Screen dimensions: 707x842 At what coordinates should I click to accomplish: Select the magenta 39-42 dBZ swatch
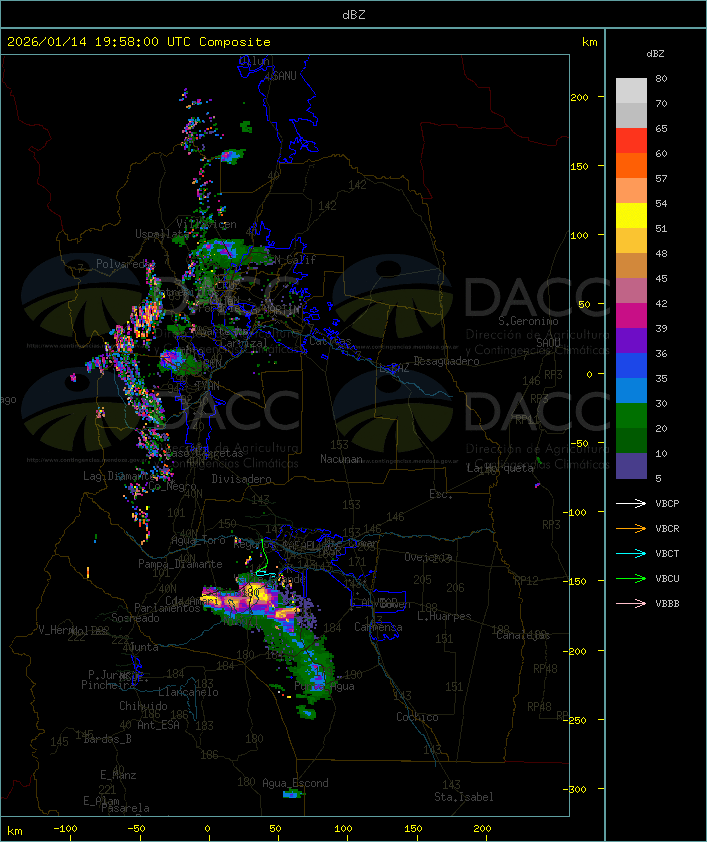pyautogui.click(x=631, y=316)
